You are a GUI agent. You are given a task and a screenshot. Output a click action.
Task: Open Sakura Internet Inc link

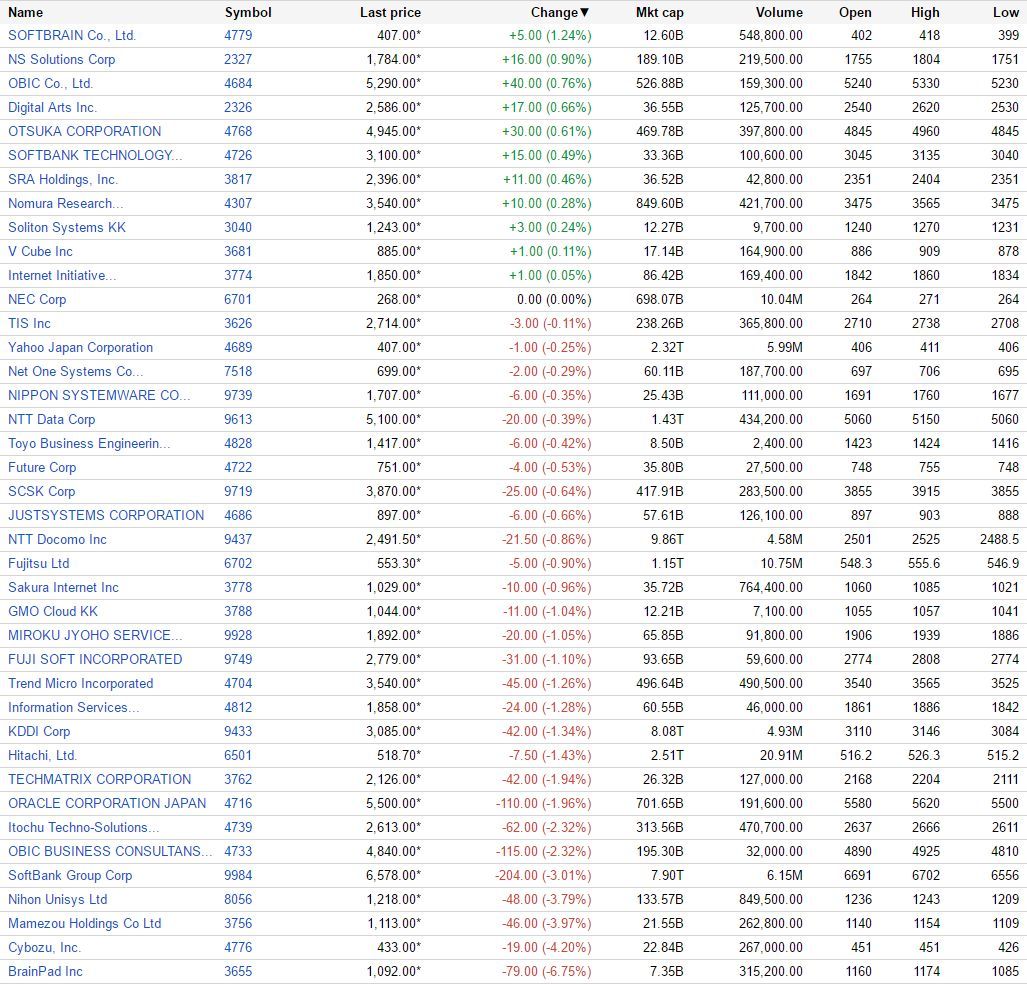tap(64, 588)
